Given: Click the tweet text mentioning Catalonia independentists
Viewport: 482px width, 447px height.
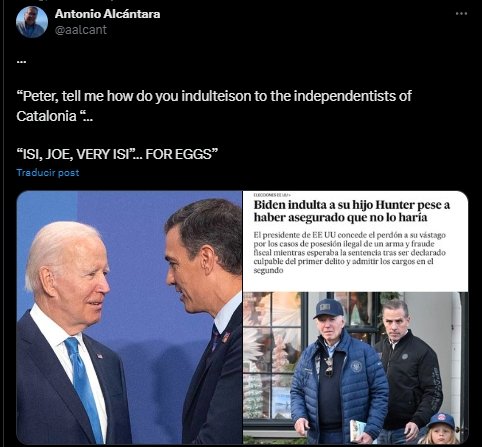Looking at the screenshot, I should 214,106.
